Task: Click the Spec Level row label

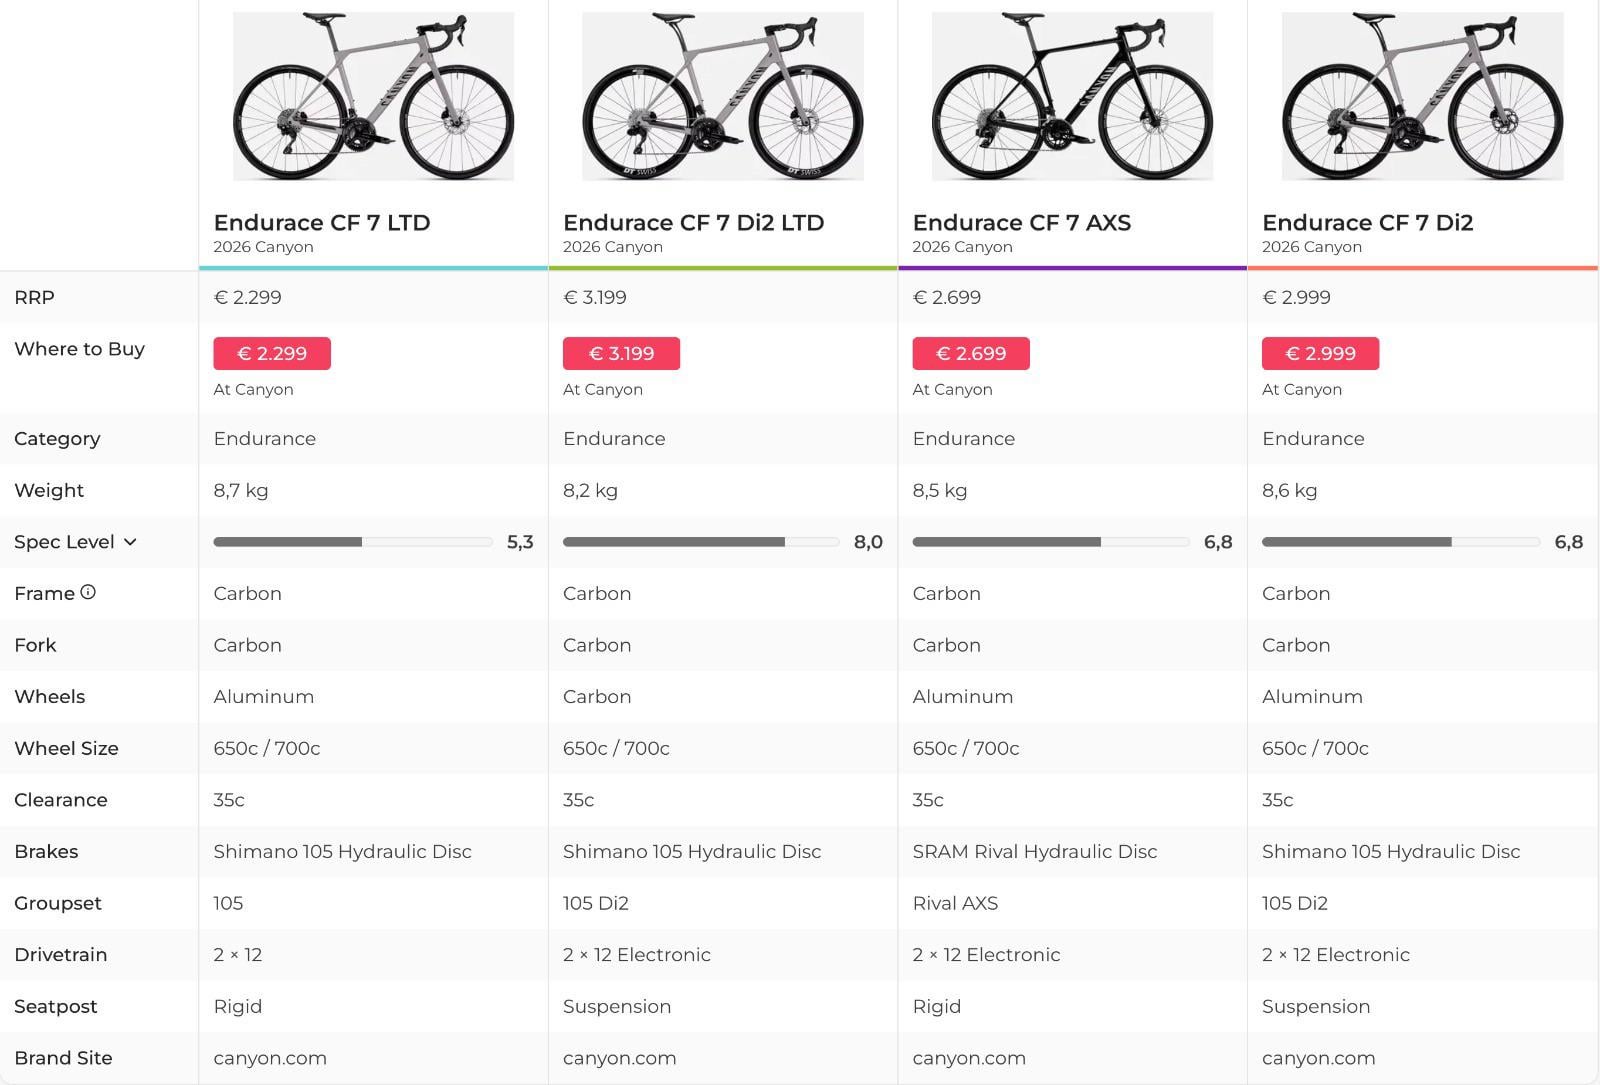Action: (64, 542)
